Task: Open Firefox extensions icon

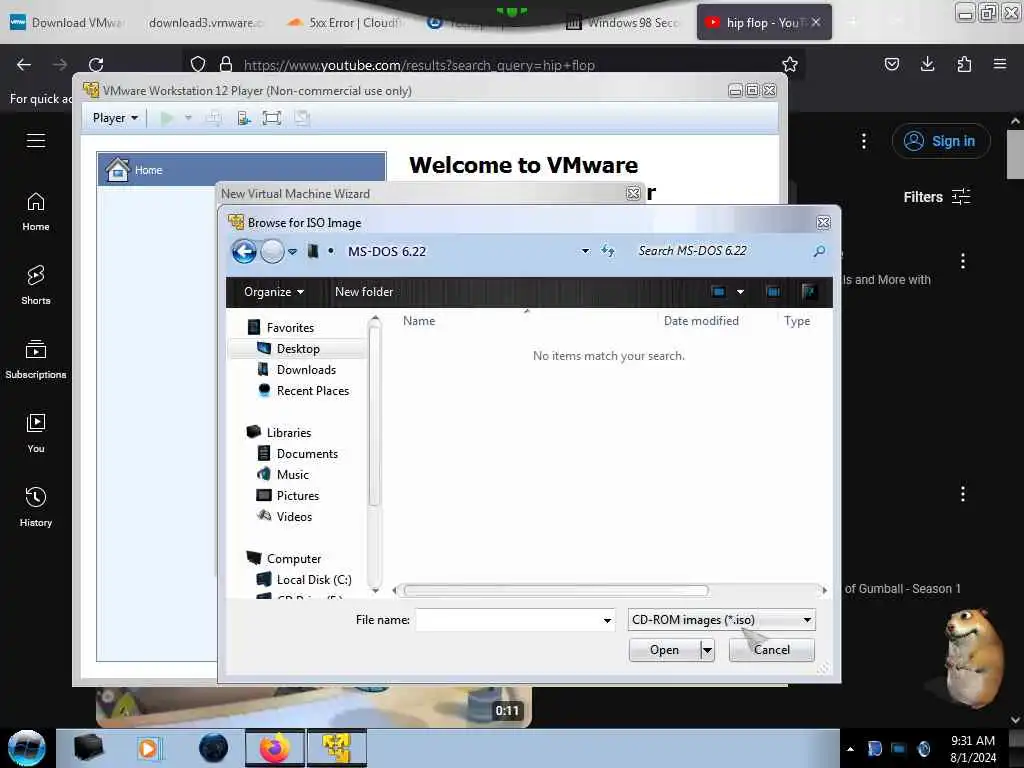Action: point(964,64)
